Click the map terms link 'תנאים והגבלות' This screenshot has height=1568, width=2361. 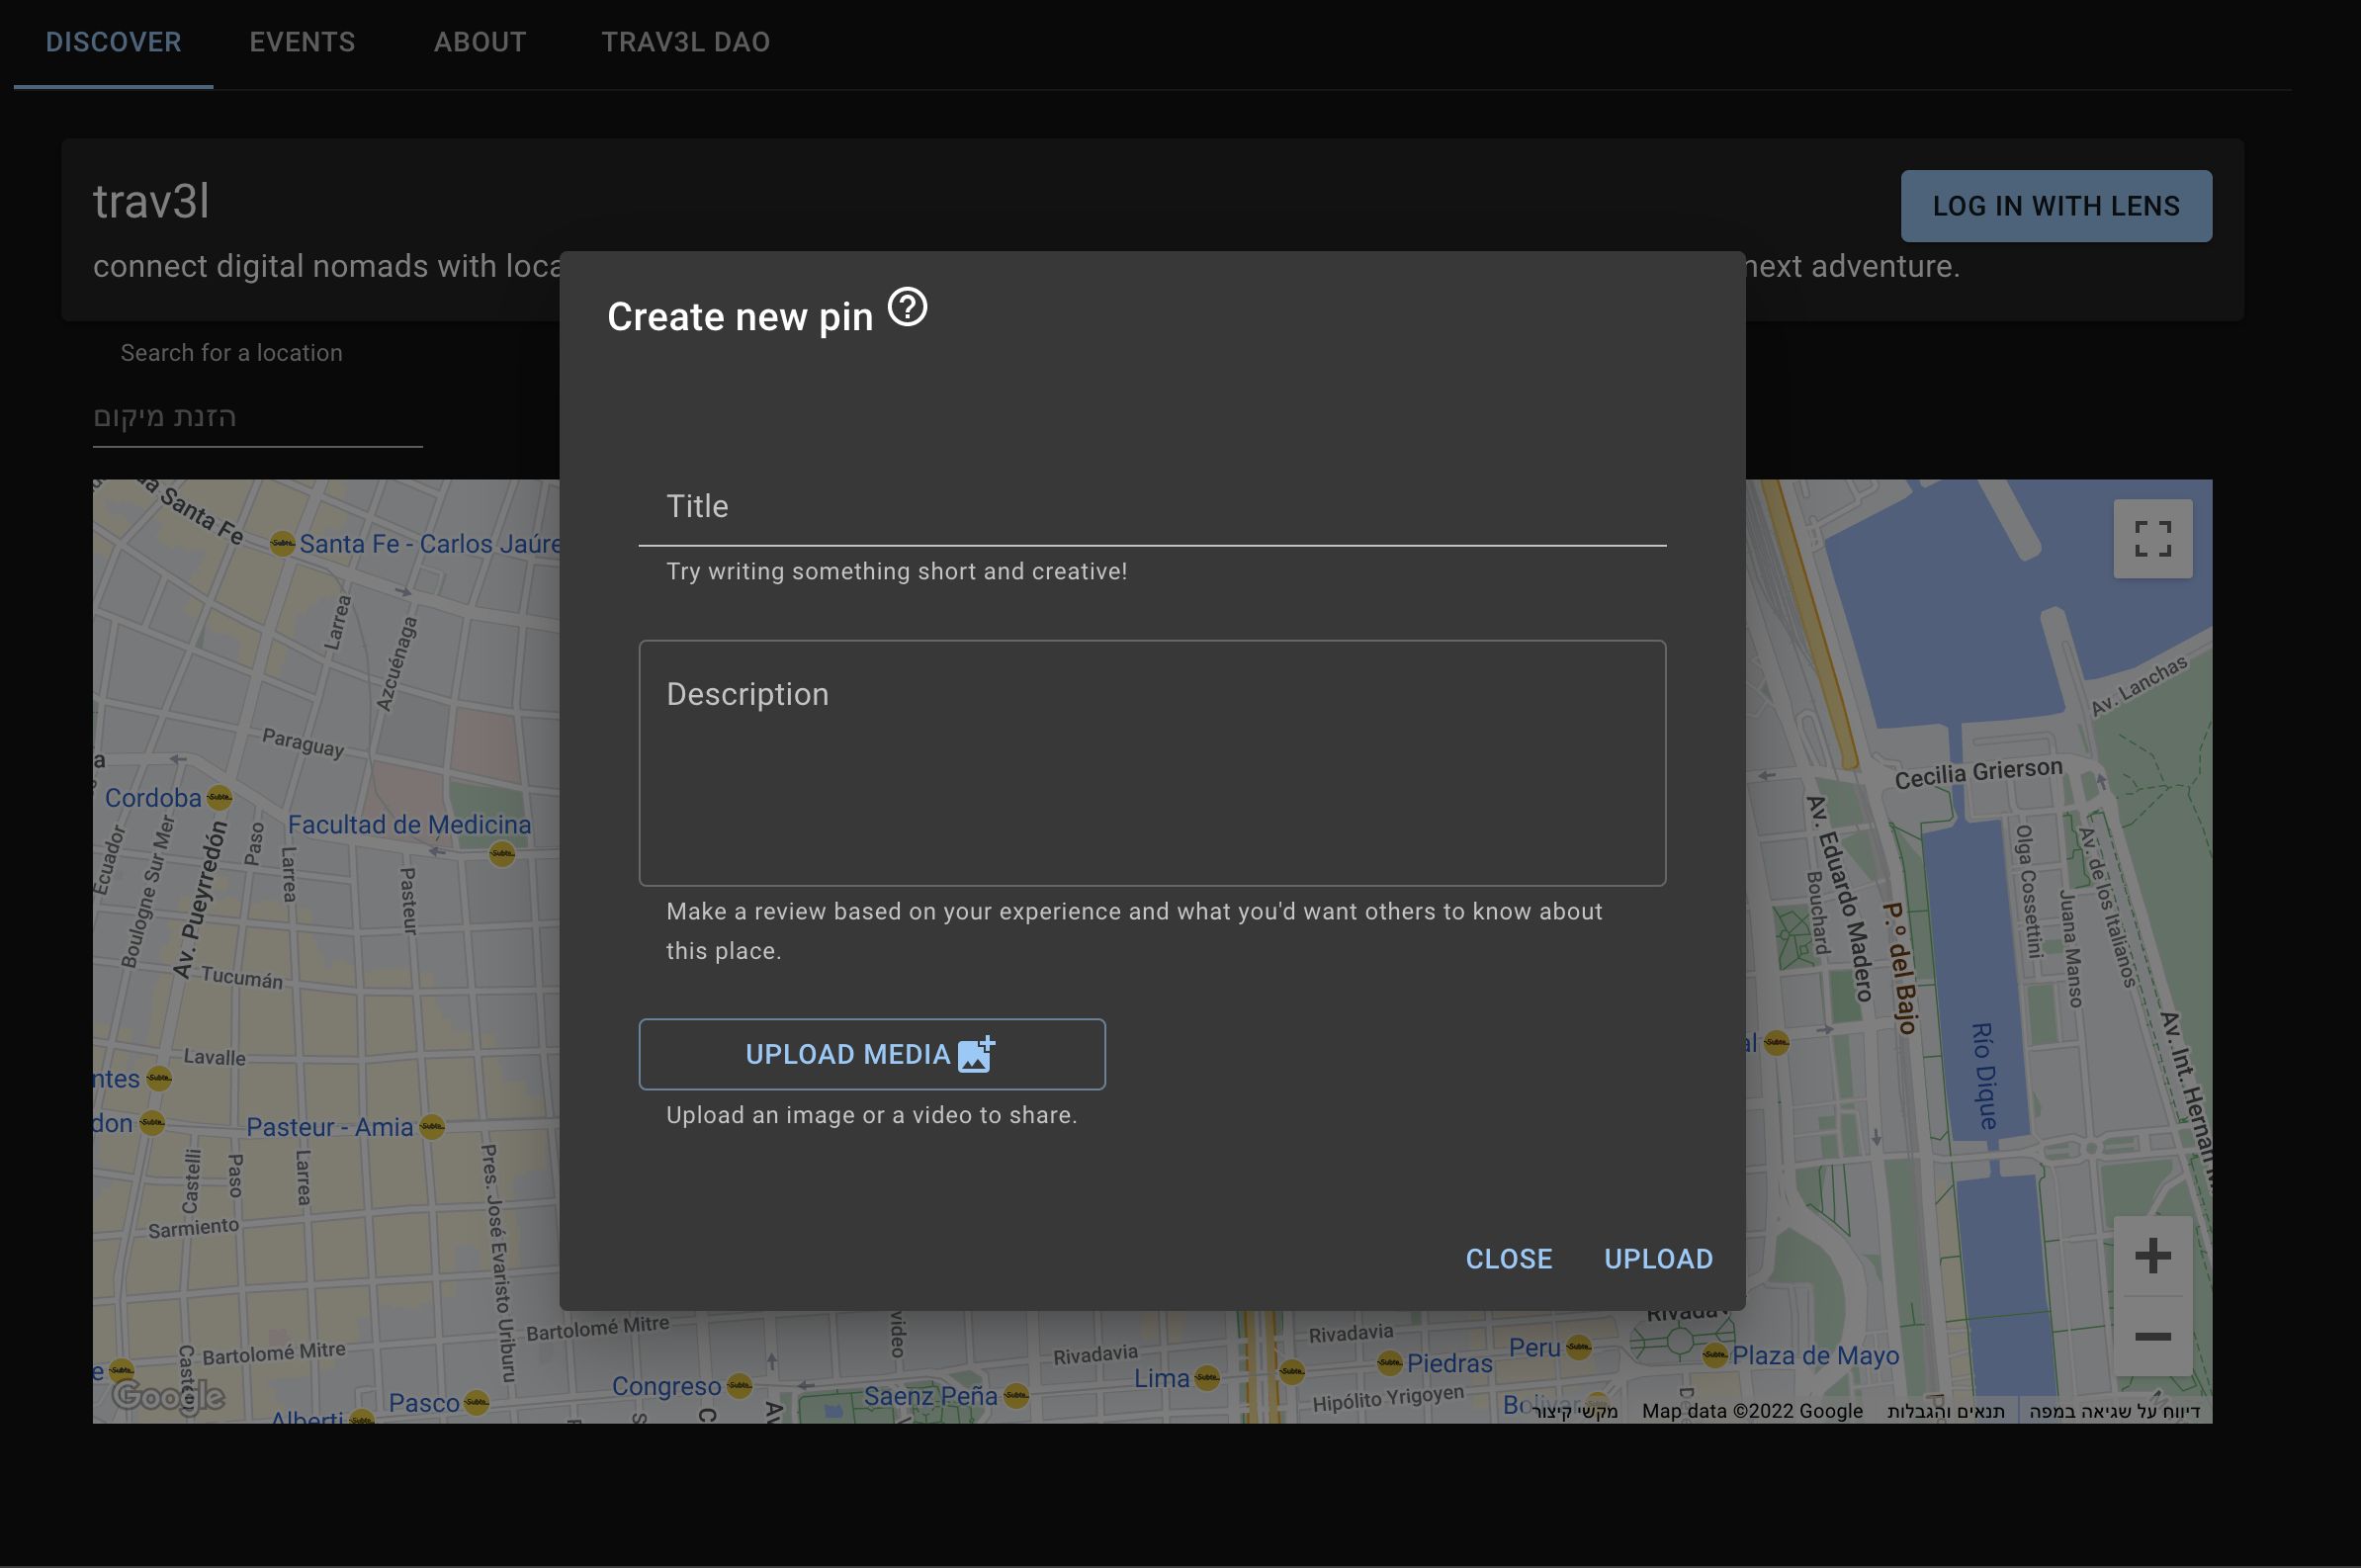coord(1945,1411)
